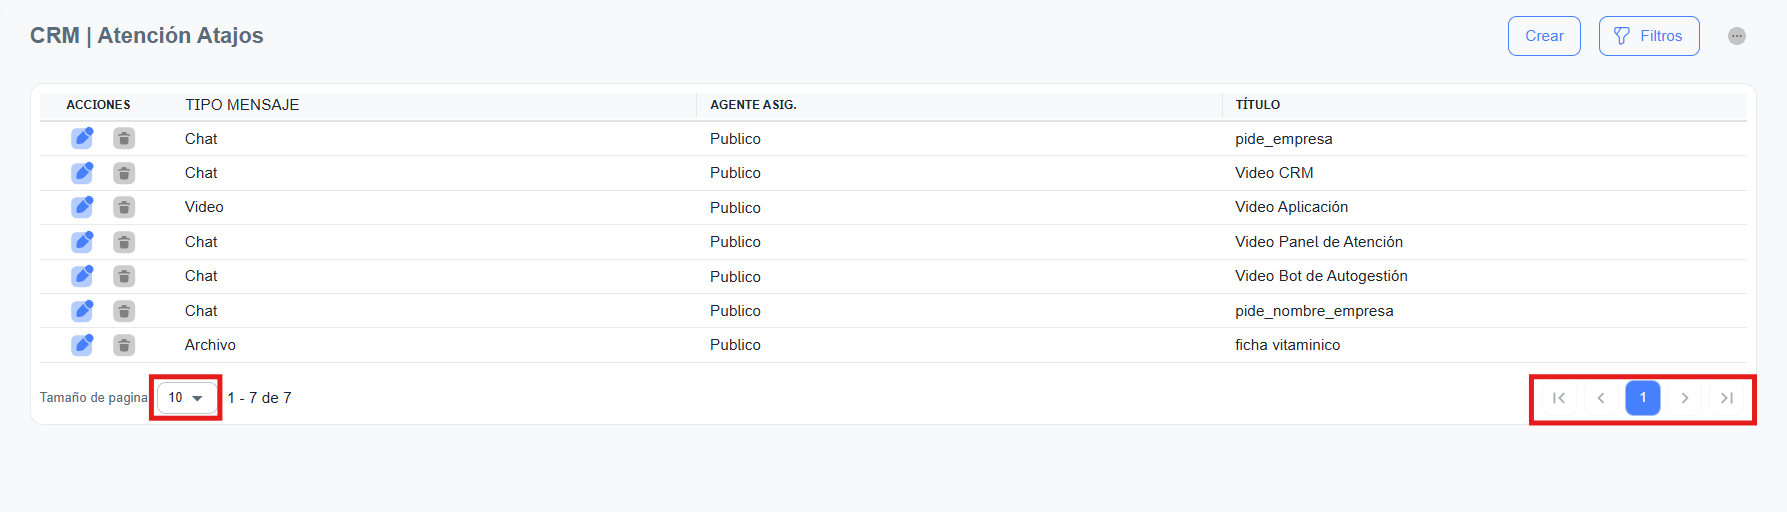Delete the Video Panel de Atención row
The image size is (1787, 512).
[124, 242]
